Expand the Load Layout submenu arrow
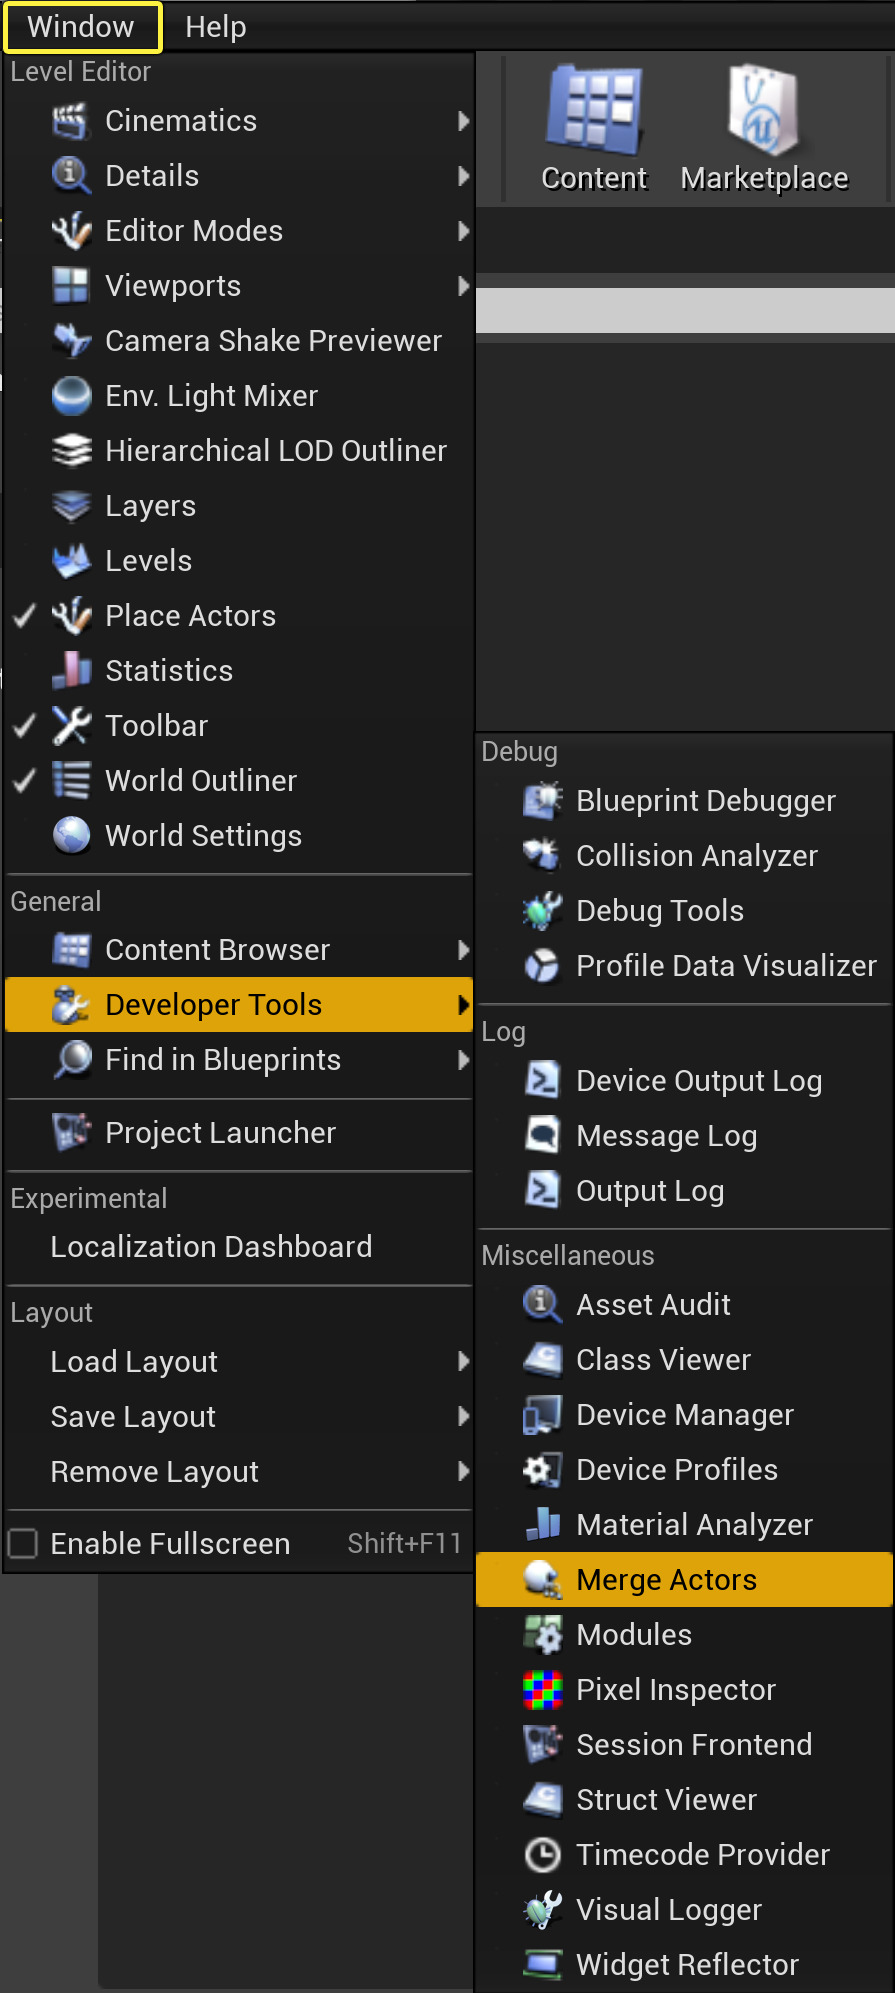 tap(463, 1362)
